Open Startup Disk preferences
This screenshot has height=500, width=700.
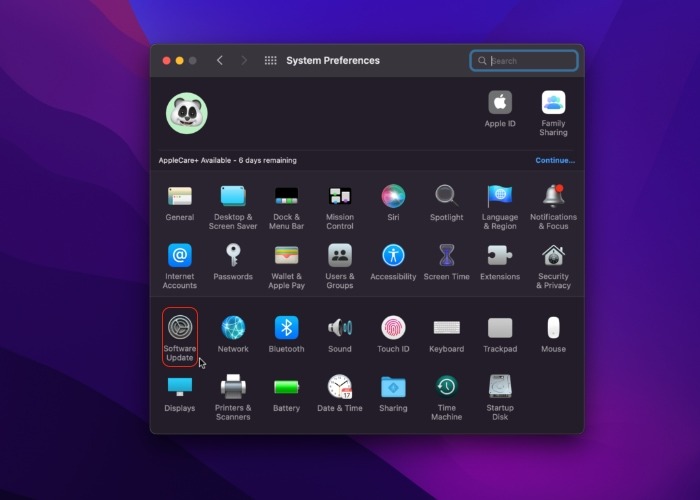coord(500,397)
